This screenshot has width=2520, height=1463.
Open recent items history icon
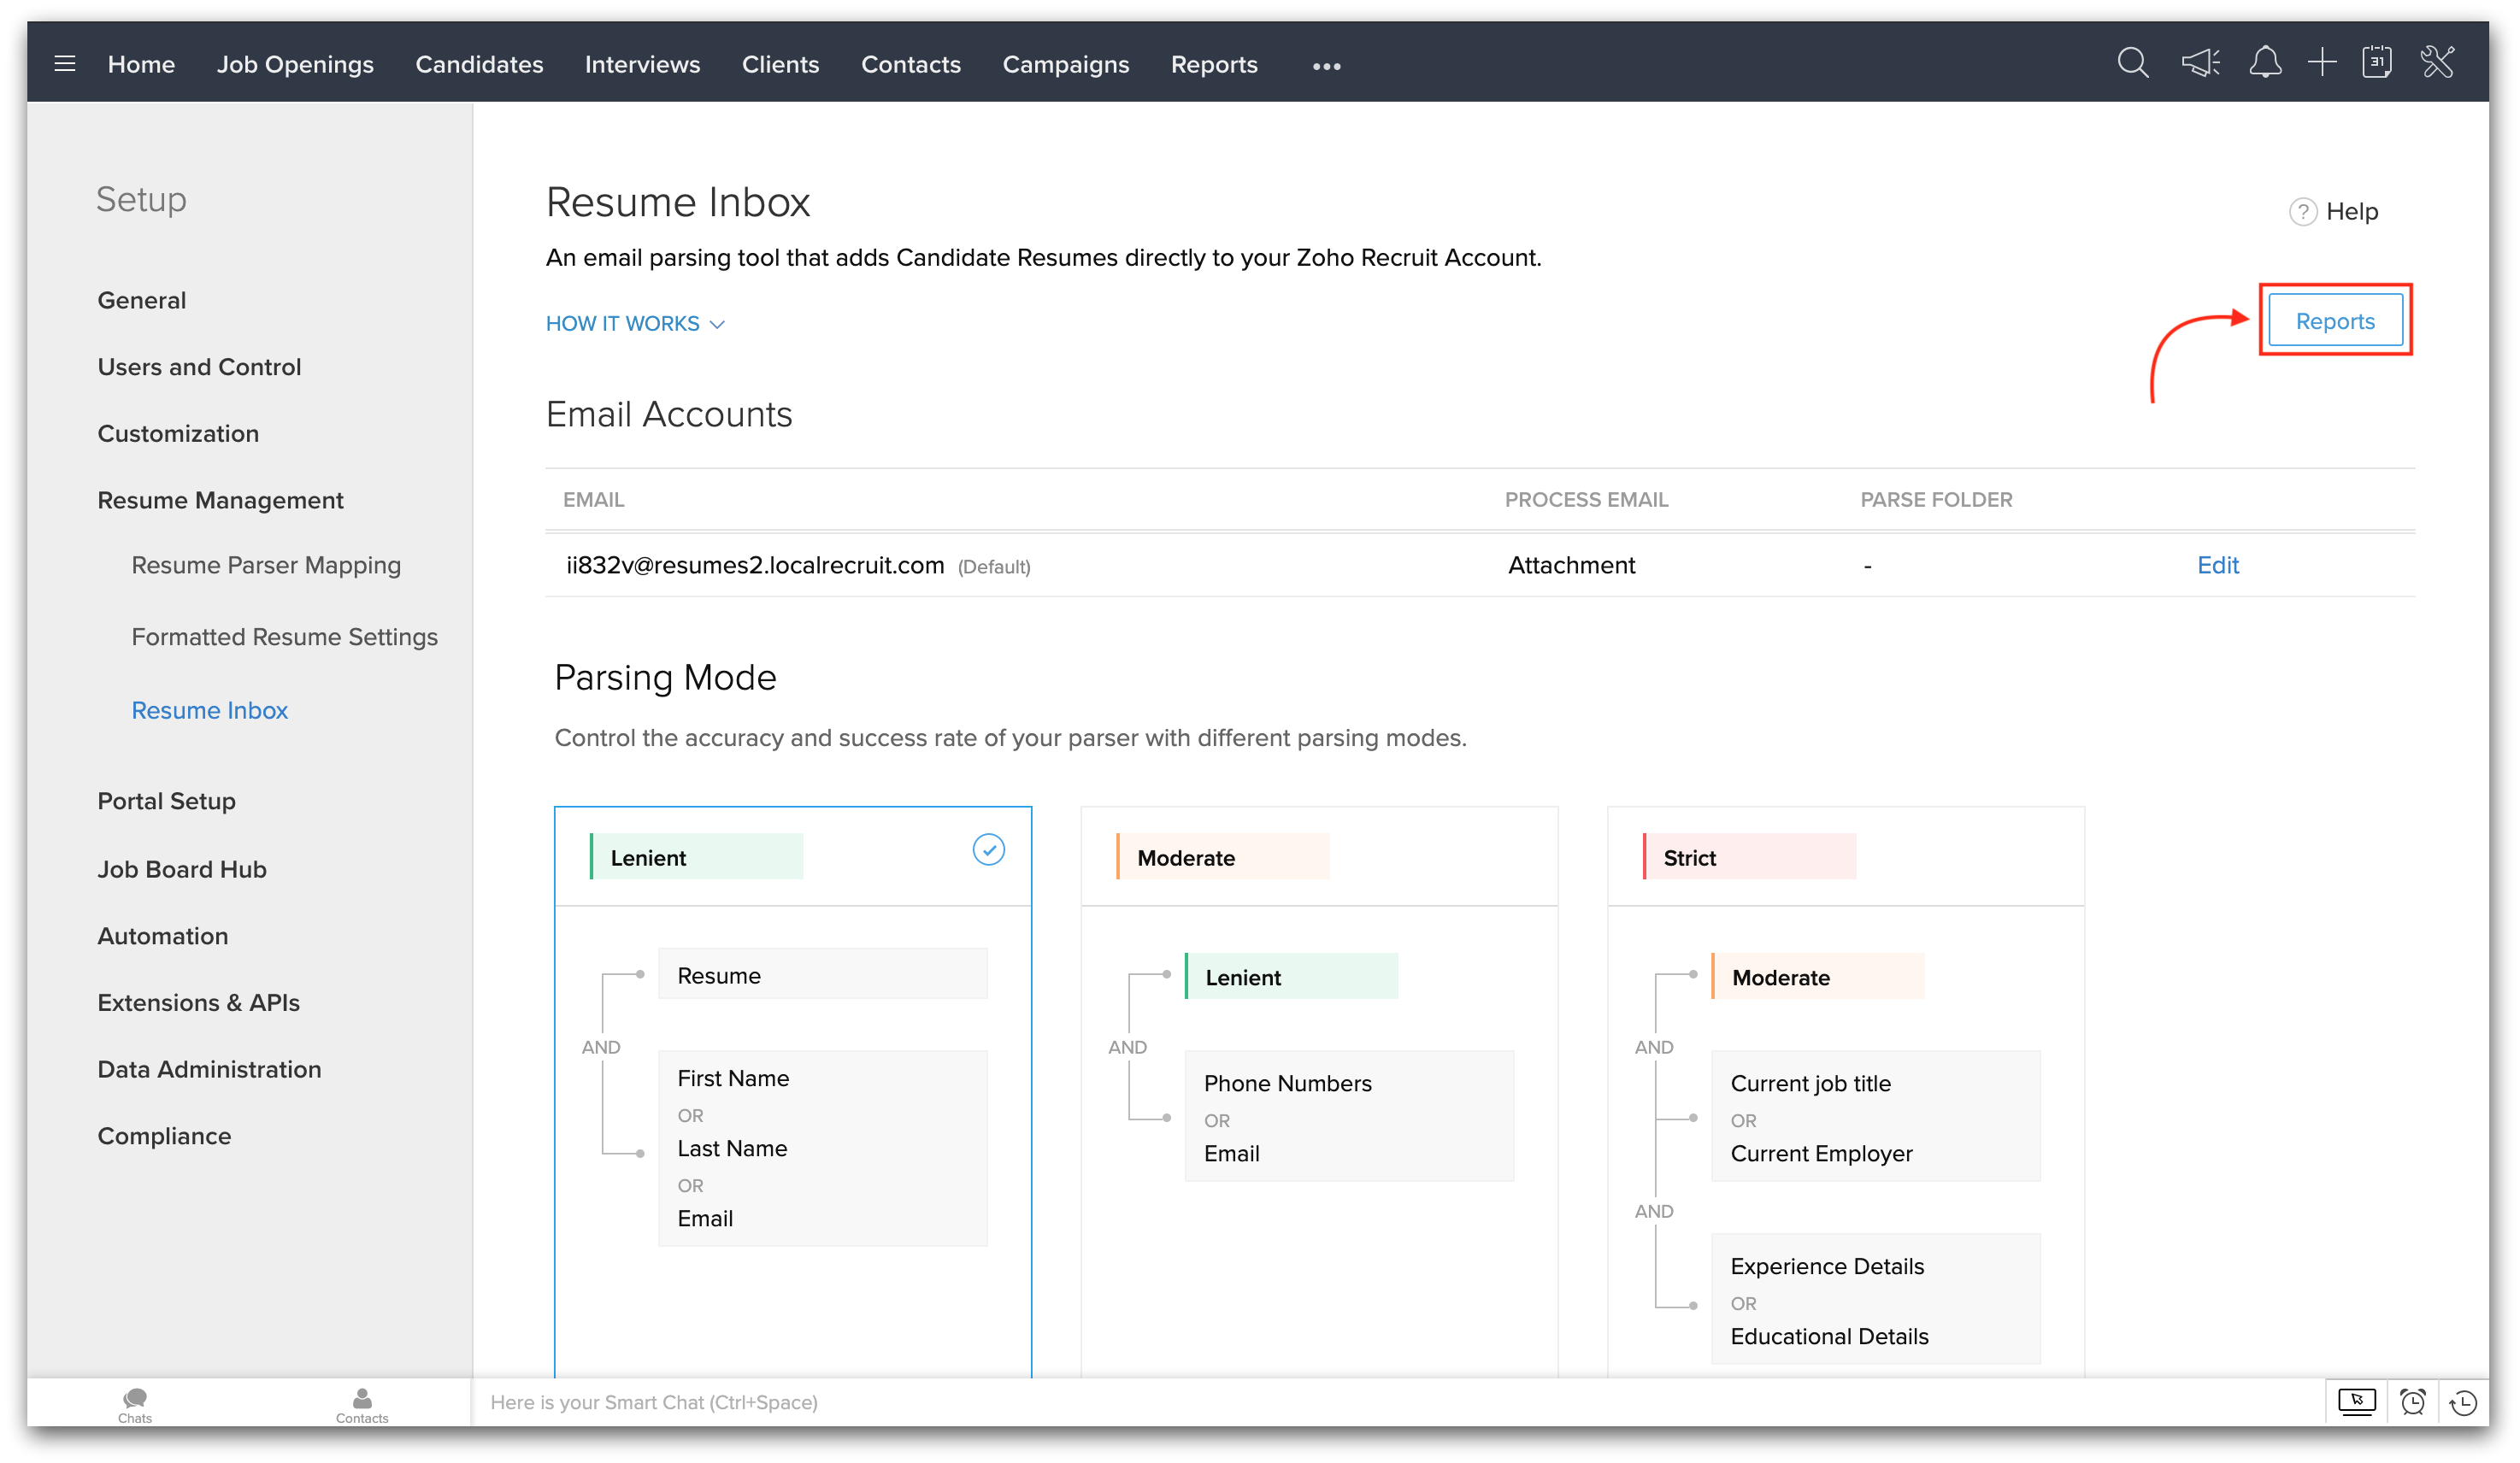click(2463, 1402)
